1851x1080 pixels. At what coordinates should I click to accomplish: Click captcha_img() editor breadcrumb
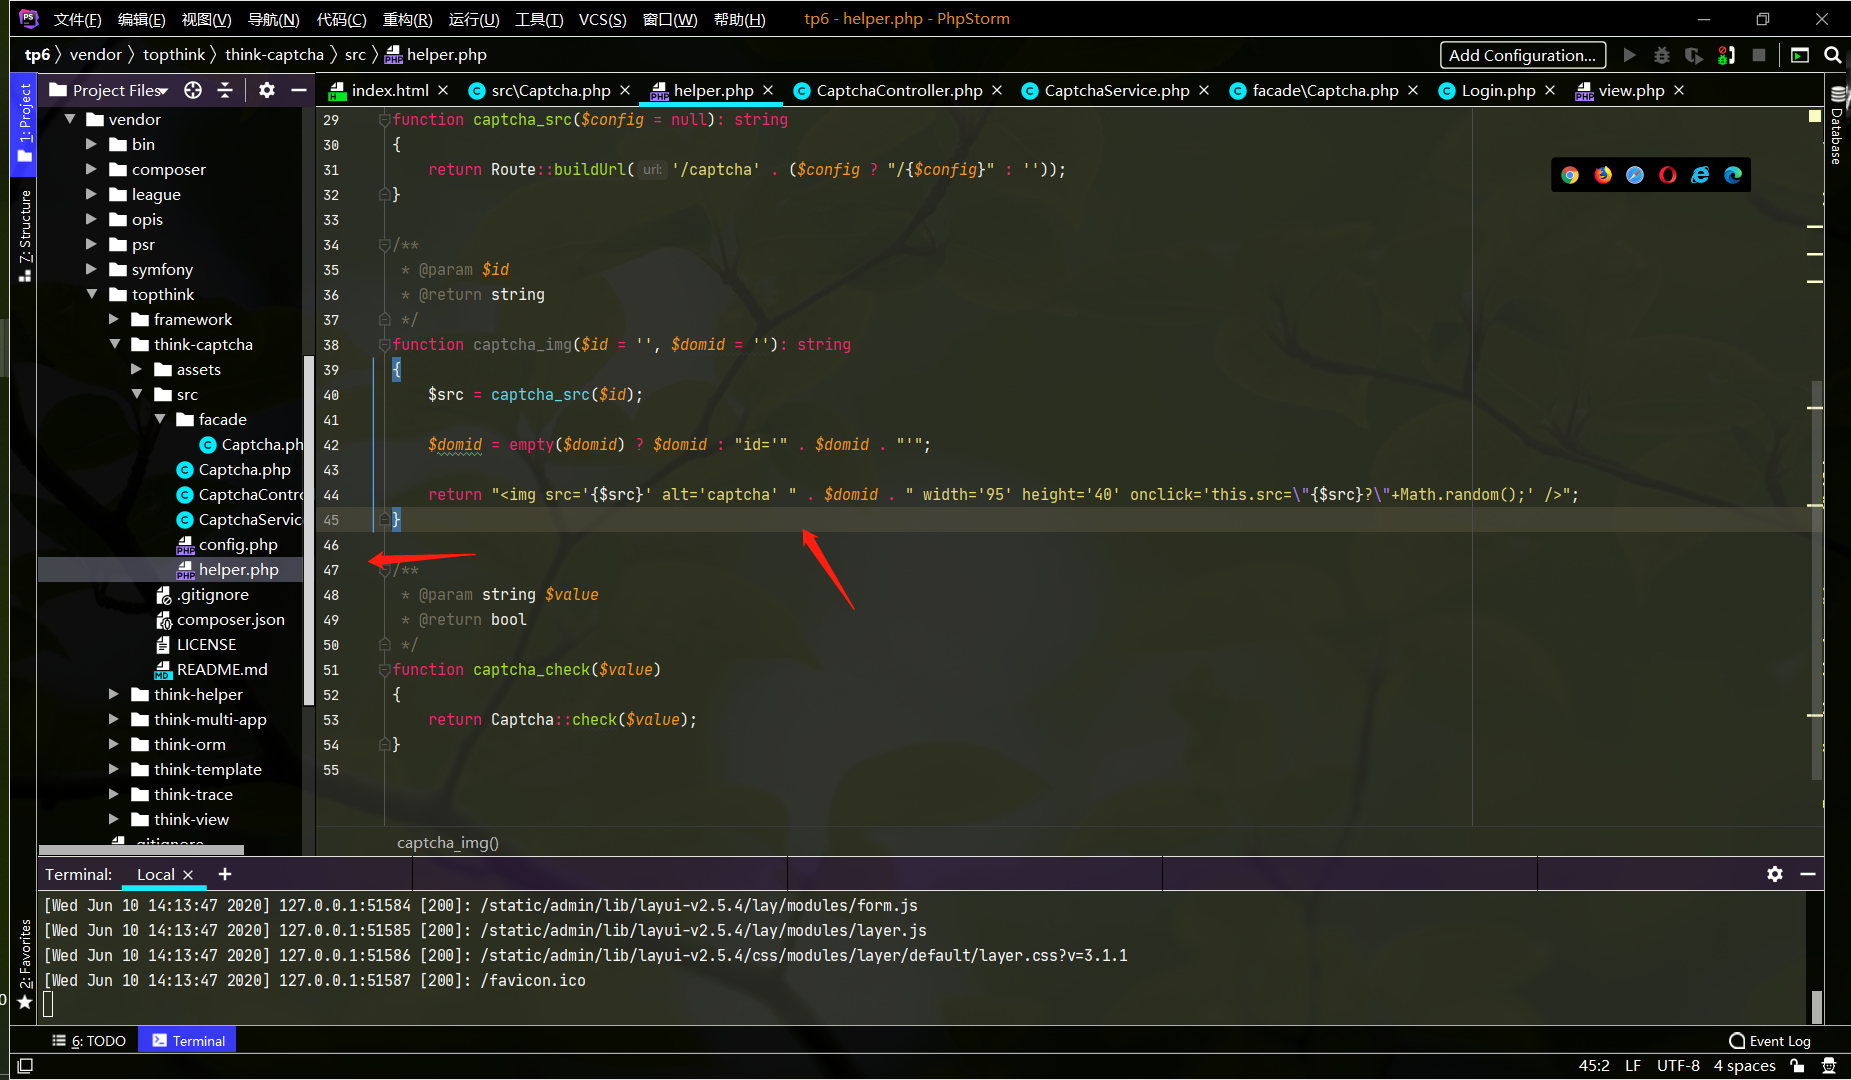click(x=448, y=843)
